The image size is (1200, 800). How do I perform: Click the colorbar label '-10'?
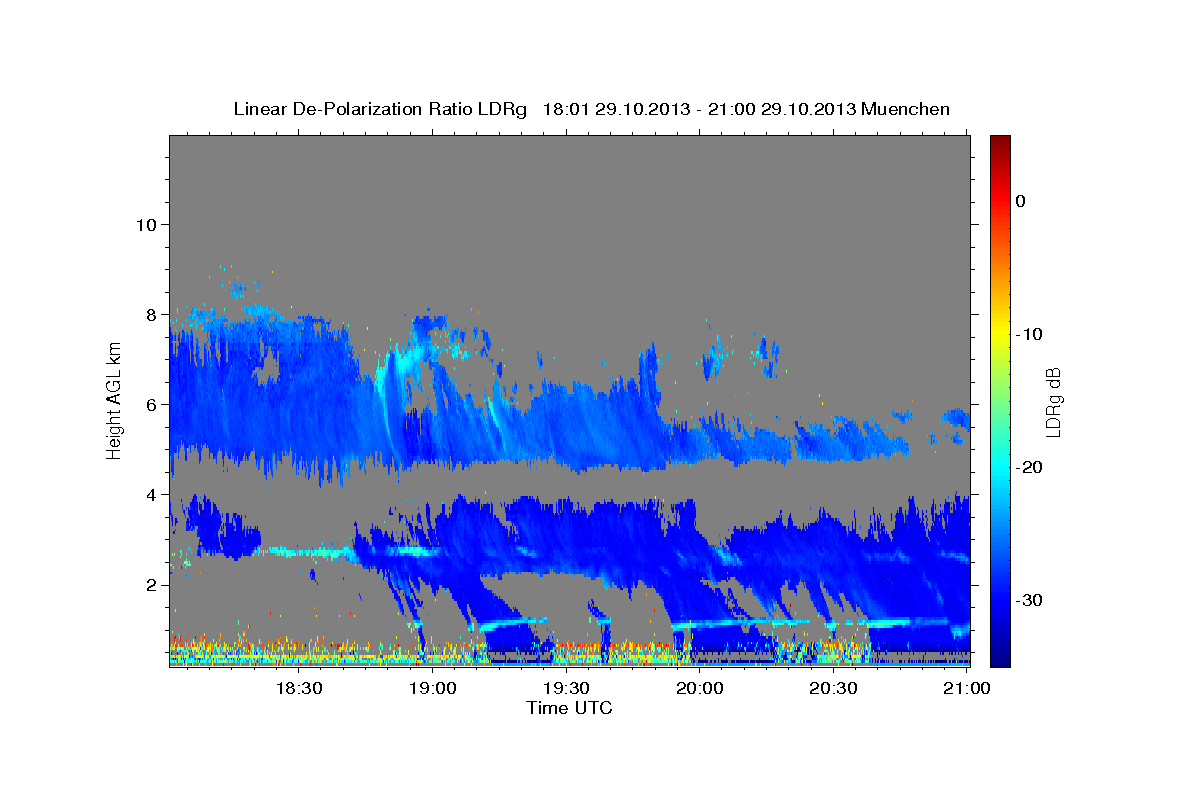[1030, 334]
